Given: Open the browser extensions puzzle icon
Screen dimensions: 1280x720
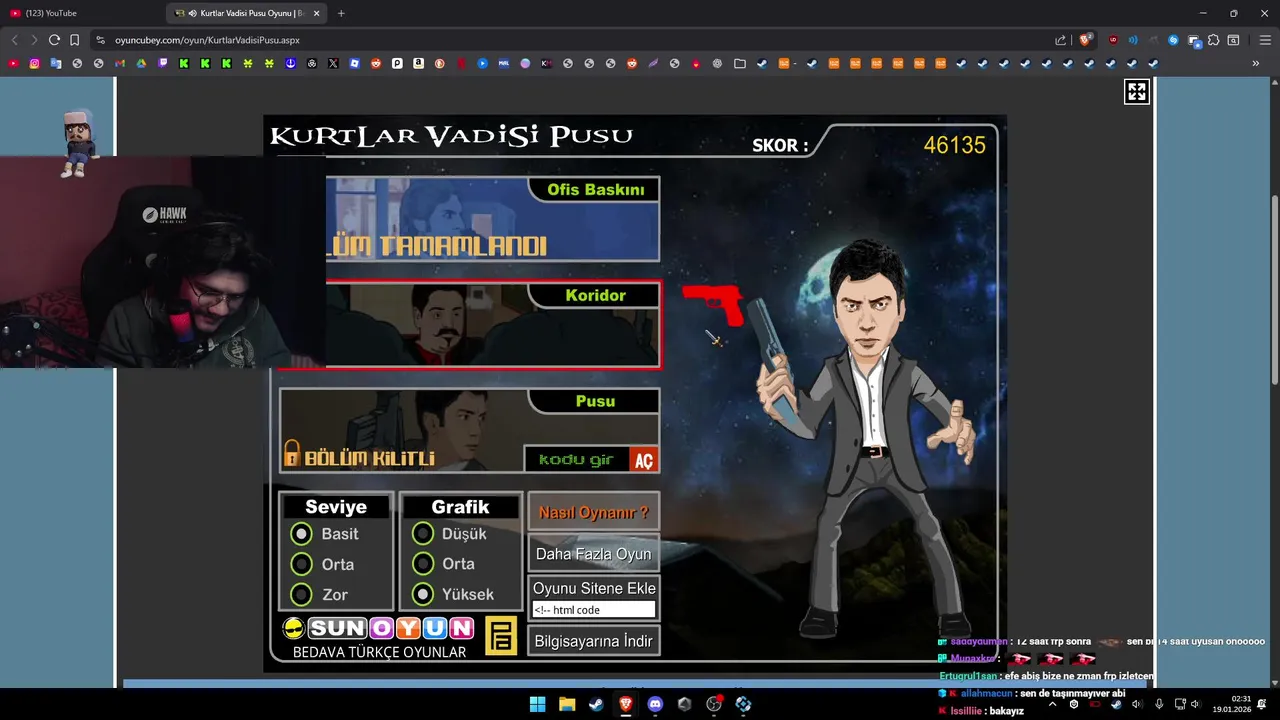Looking at the screenshot, I should 1213,40.
